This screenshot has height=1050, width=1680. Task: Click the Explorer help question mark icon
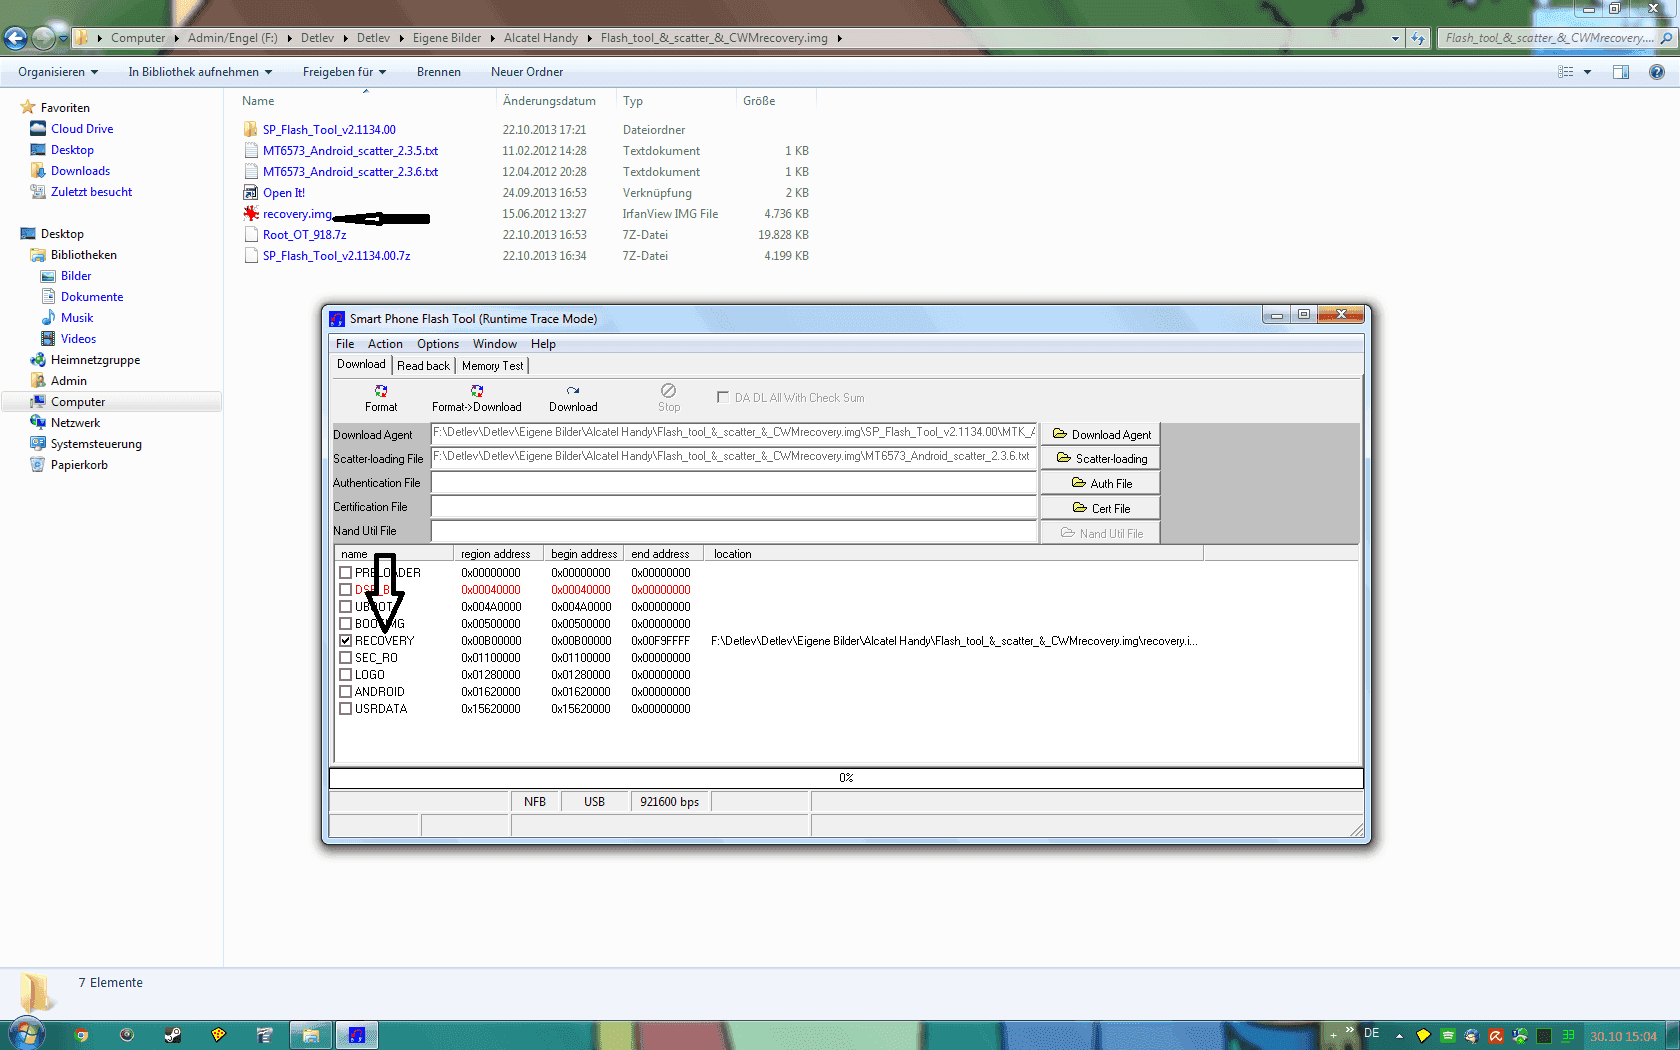pyautogui.click(x=1657, y=72)
